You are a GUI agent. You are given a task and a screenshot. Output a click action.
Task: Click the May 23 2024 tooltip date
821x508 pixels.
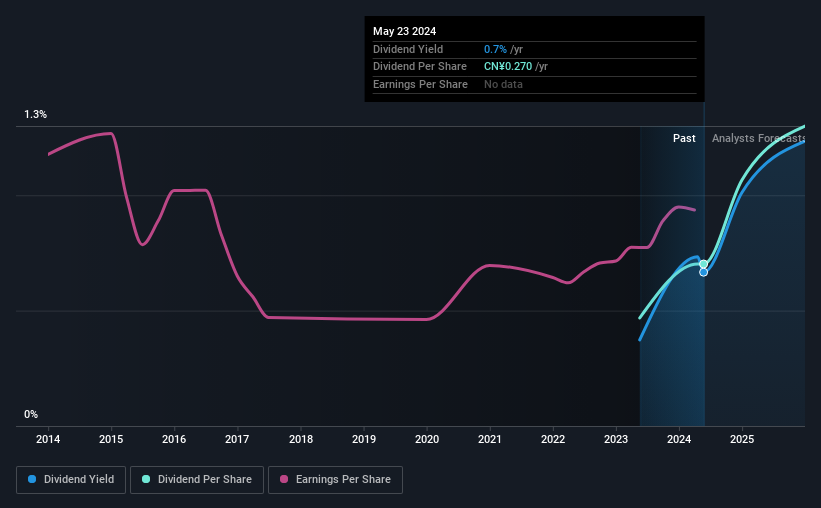(x=404, y=31)
